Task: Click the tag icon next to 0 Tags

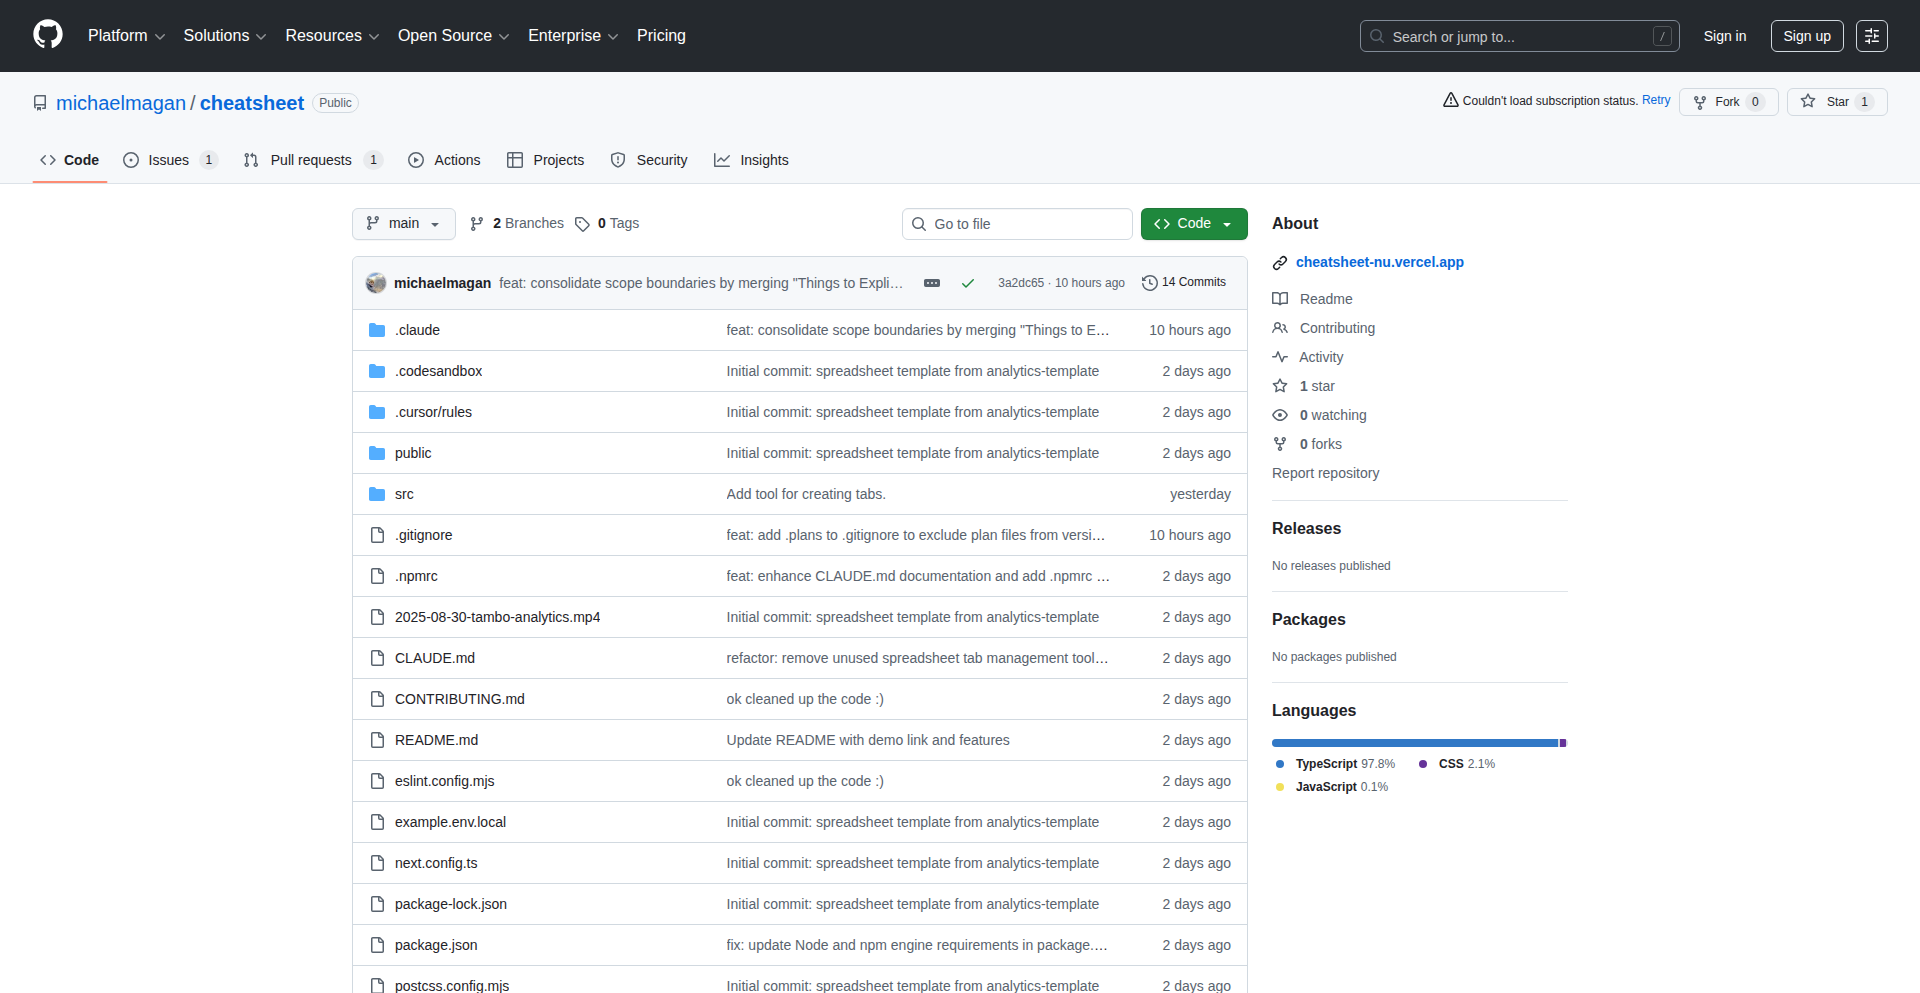Action: pyautogui.click(x=582, y=224)
